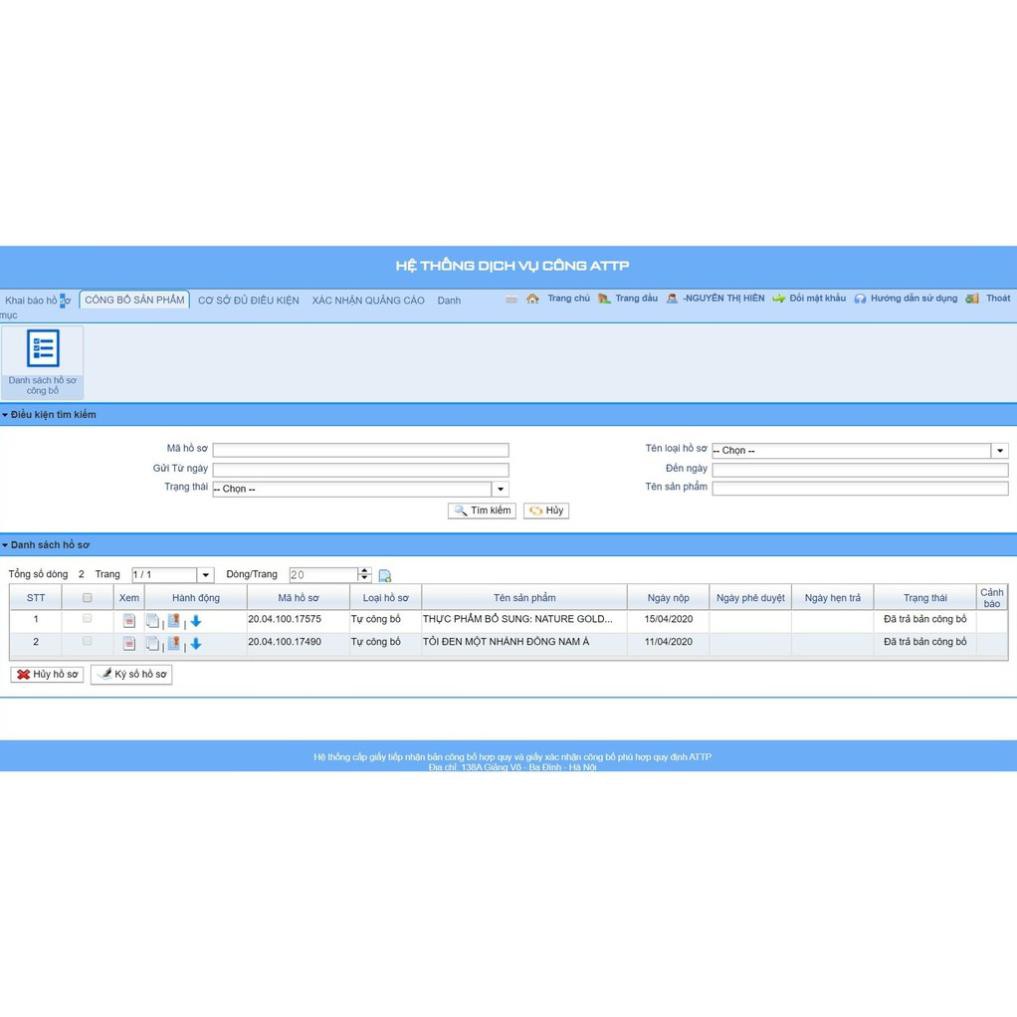Expand the Tên loại hồ sơ dropdown
1017x1017 pixels.
point(1000,451)
